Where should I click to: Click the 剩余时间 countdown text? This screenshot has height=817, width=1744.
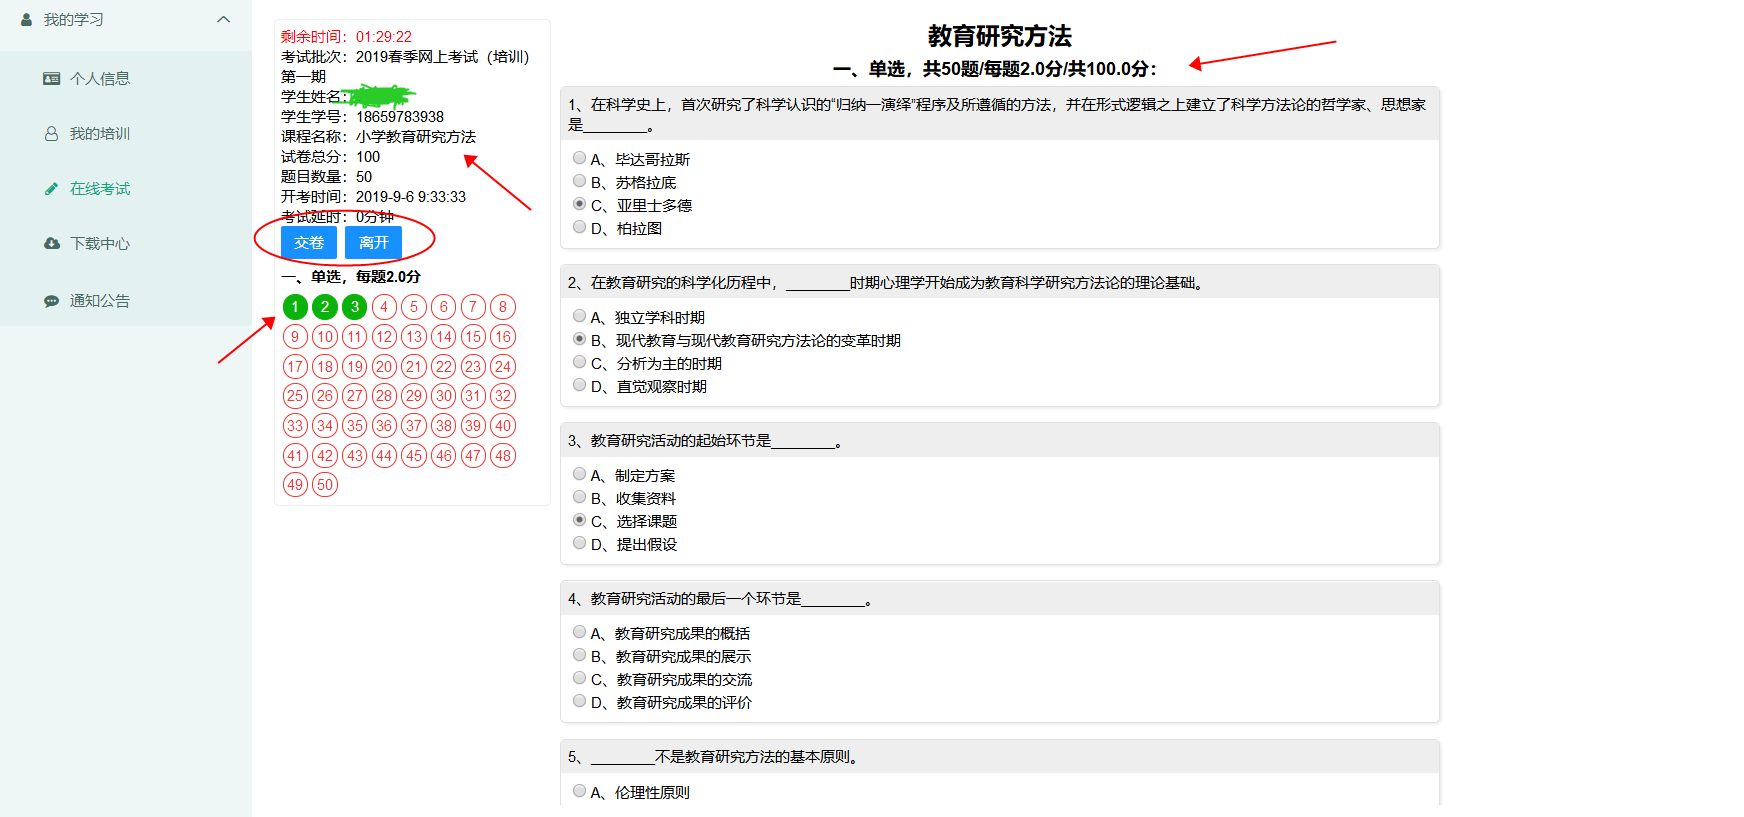point(346,37)
